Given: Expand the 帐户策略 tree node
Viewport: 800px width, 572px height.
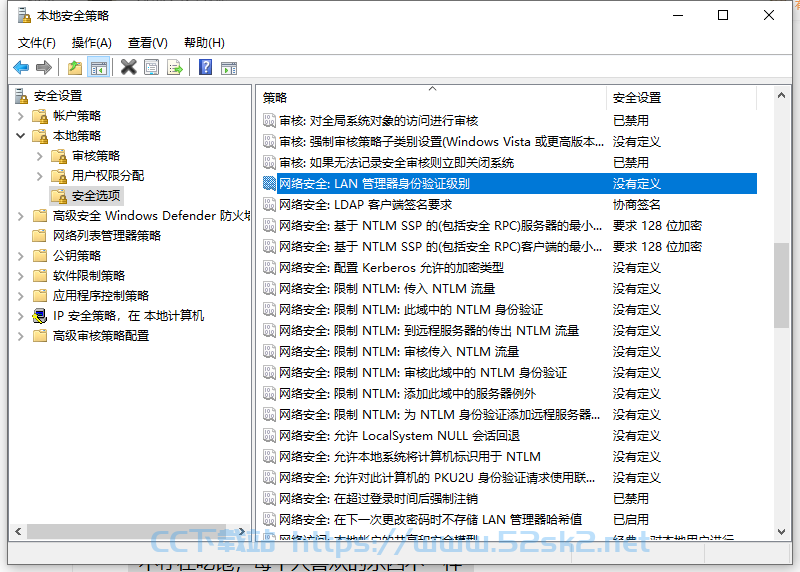Looking at the screenshot, I should pyautogui.click(x=20, y=116).
